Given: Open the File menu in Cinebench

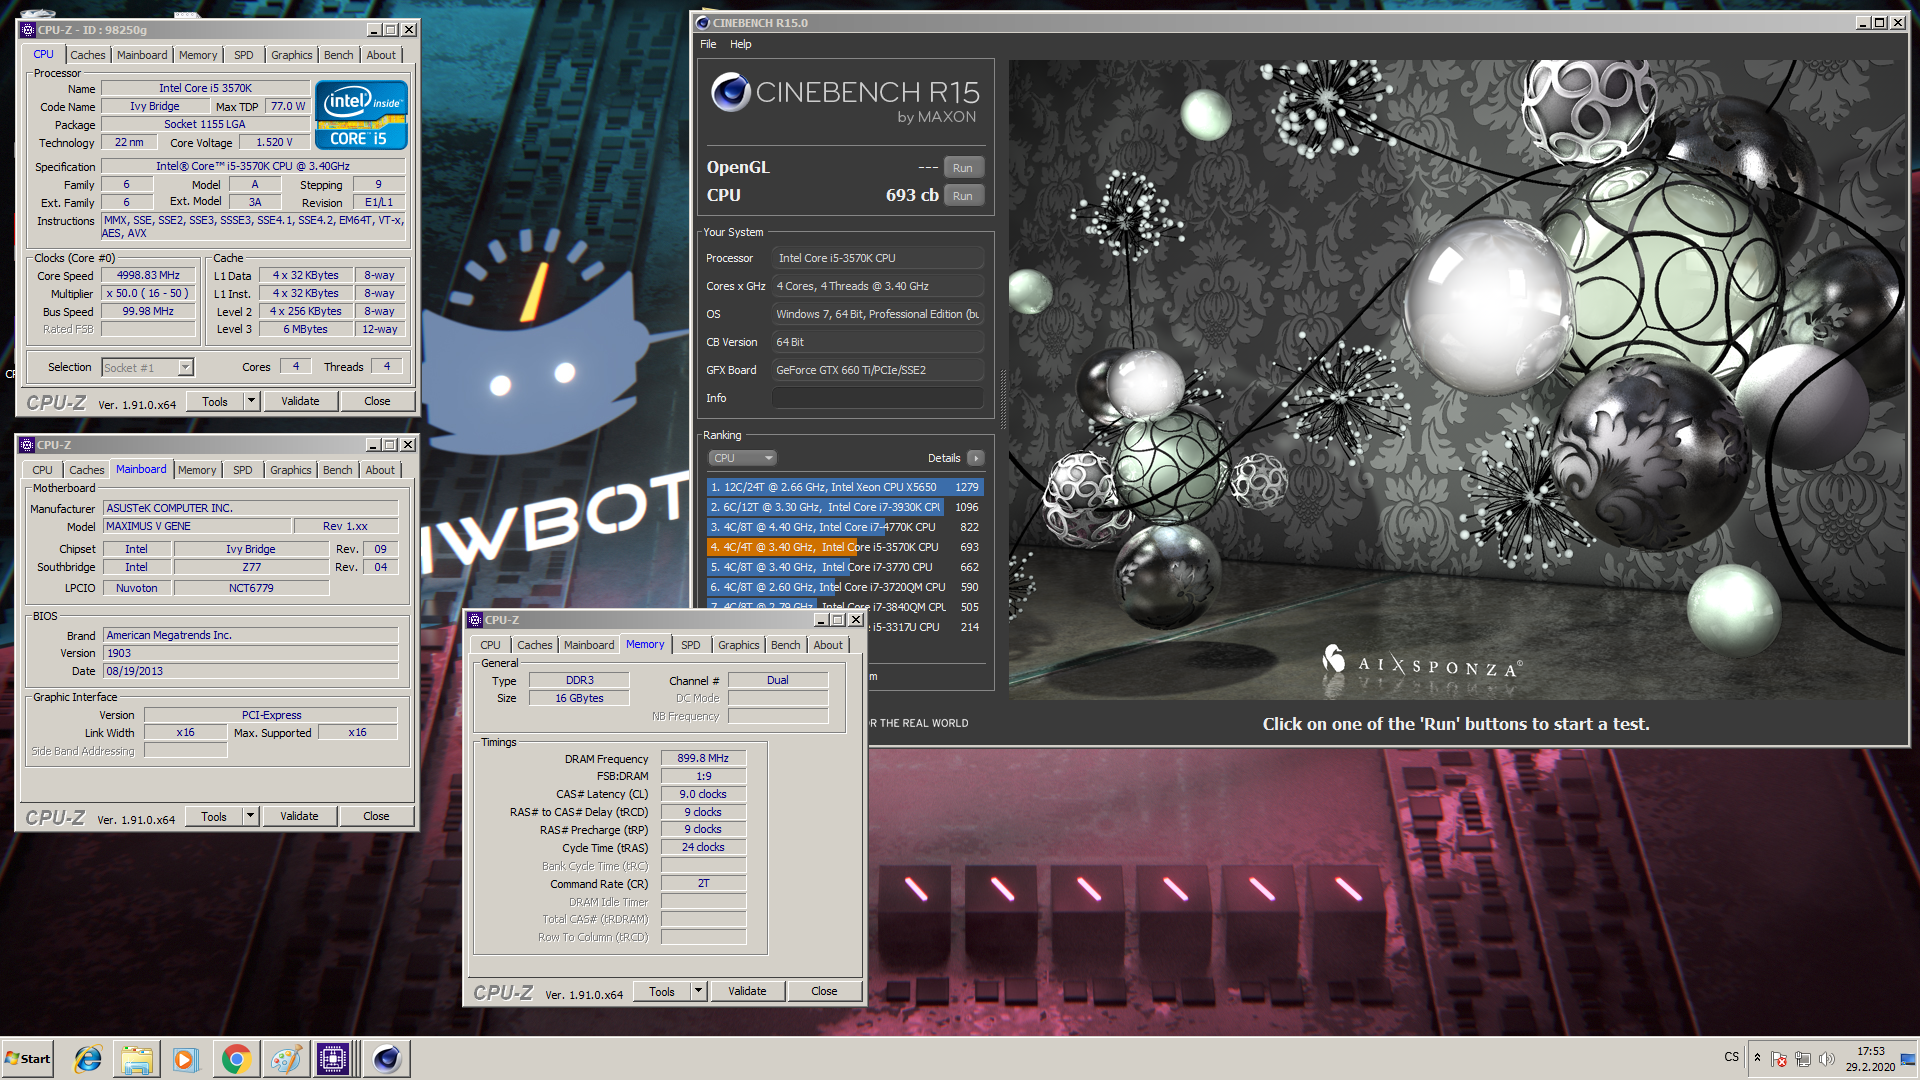Looking at the screenshot, I should 708,44.
